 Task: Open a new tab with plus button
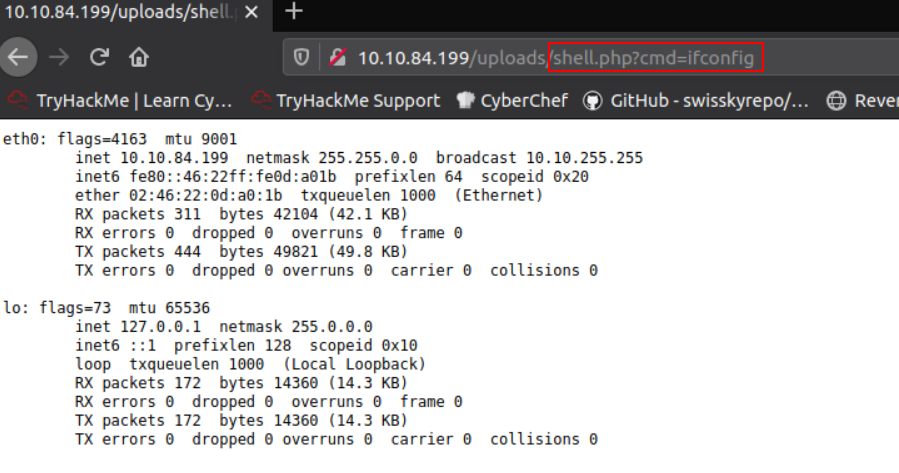click(x=294, y=12)
